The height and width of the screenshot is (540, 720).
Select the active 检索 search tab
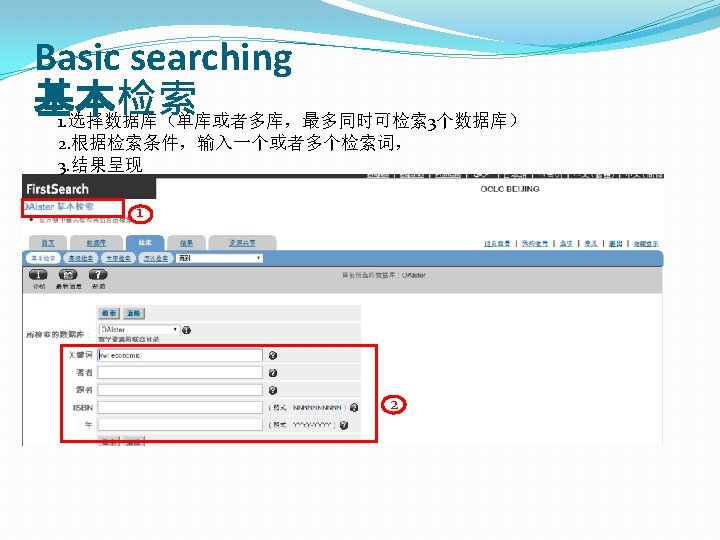click(x=145, y=242)
